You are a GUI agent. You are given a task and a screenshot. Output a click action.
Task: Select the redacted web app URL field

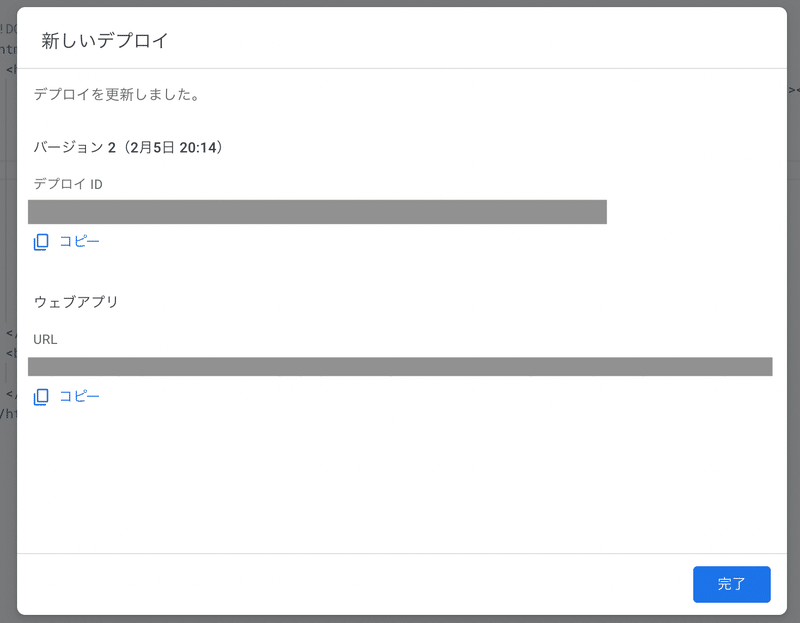point(400,367)
